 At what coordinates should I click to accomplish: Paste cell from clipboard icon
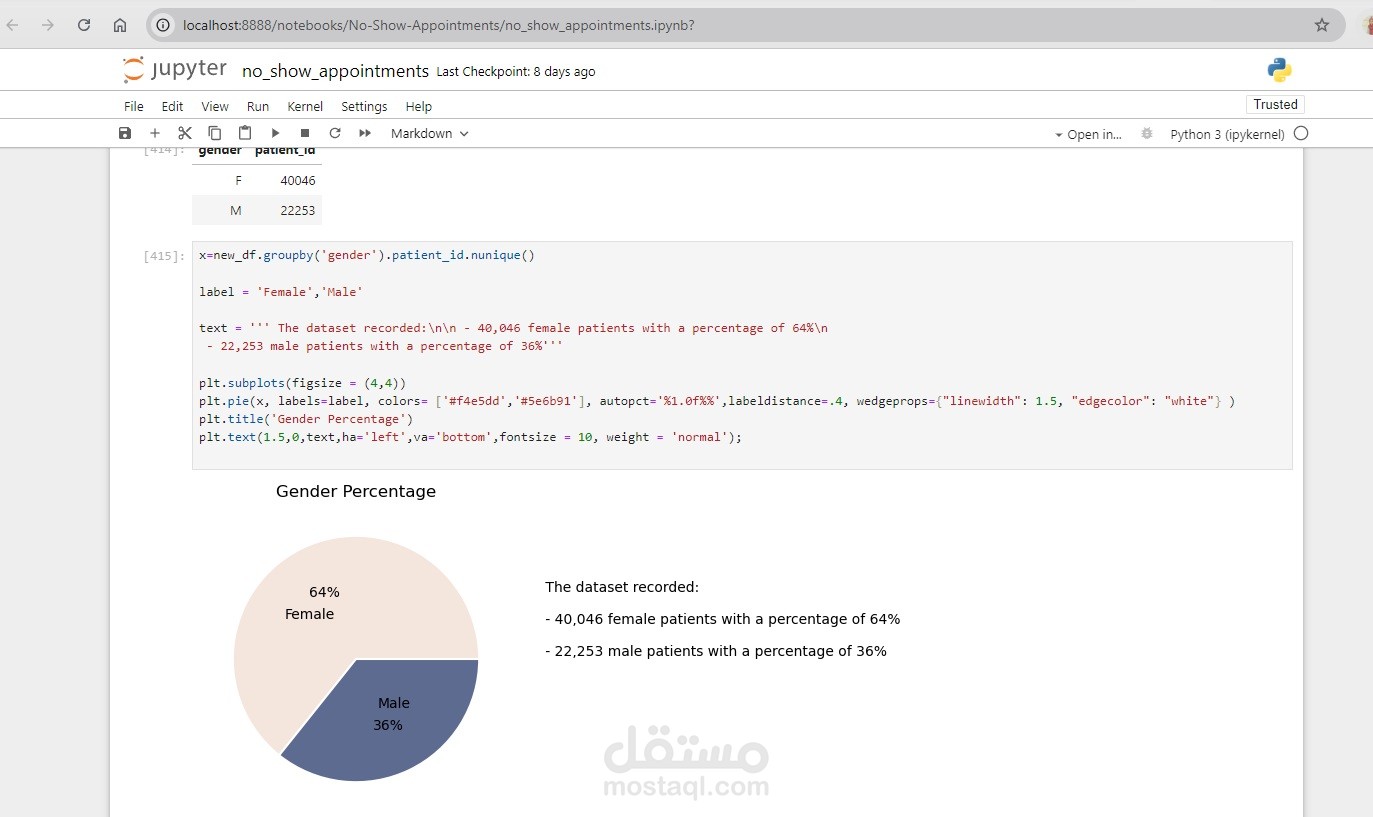(245, 133)
